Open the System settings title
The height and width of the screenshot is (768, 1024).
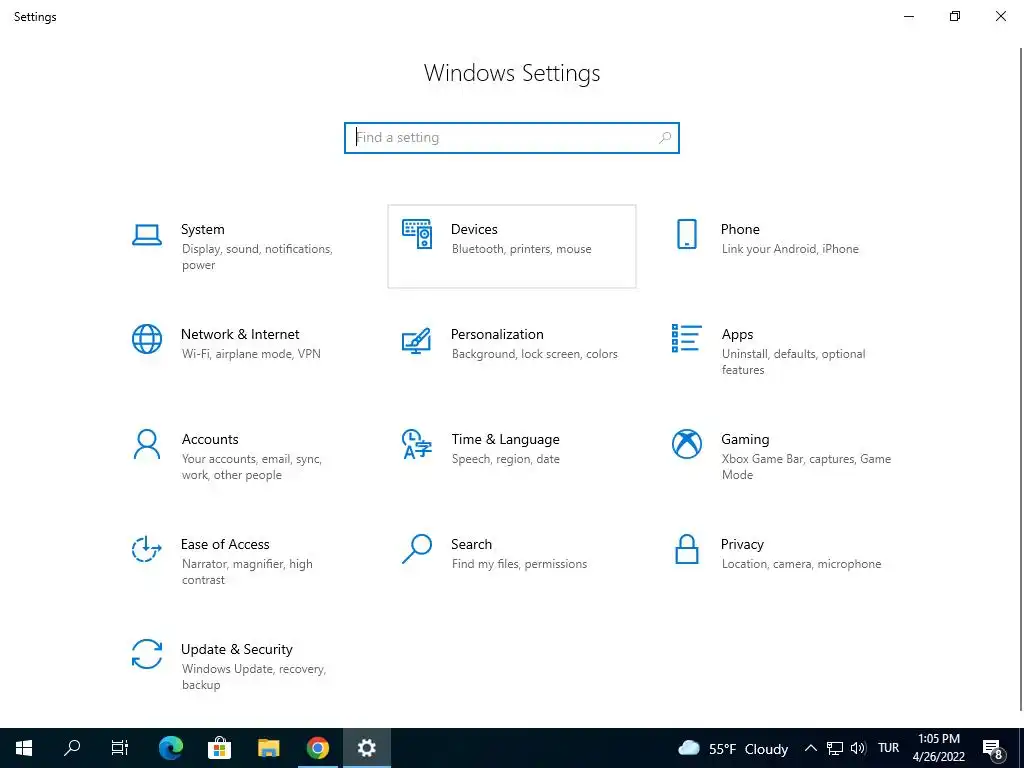[202, 229]
